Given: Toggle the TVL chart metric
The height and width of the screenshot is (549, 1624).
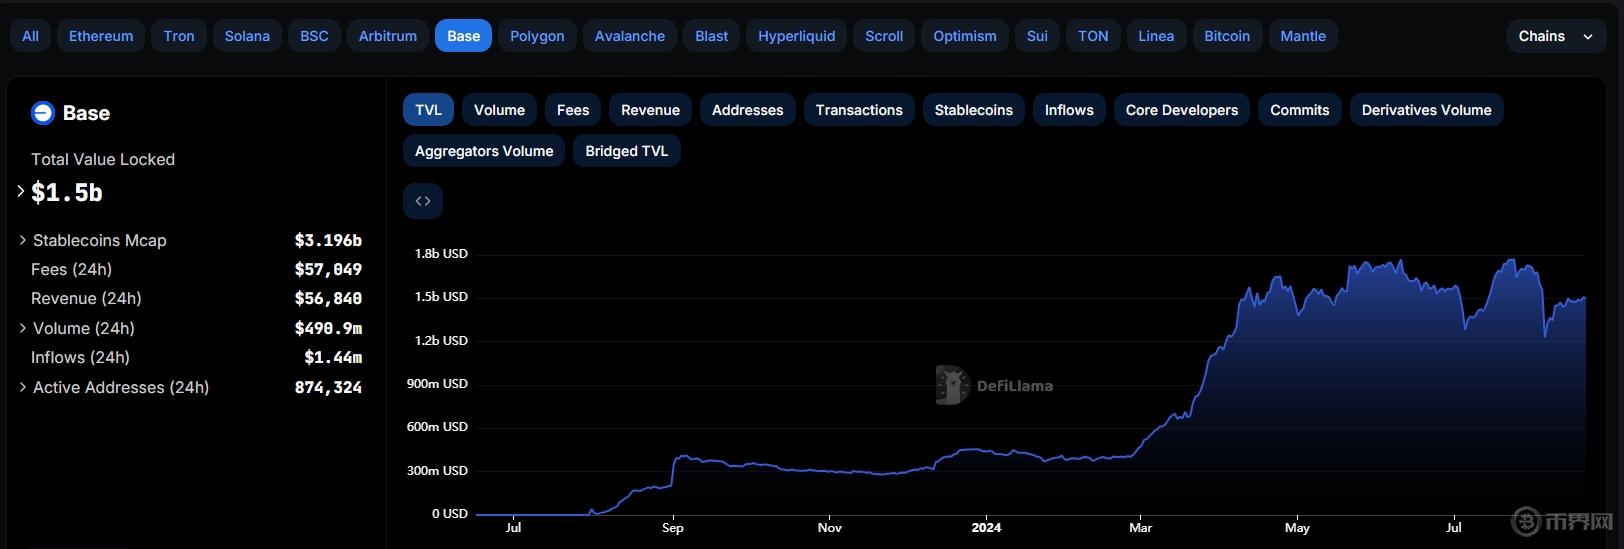Looking at the screenshot, I should 428,110.
